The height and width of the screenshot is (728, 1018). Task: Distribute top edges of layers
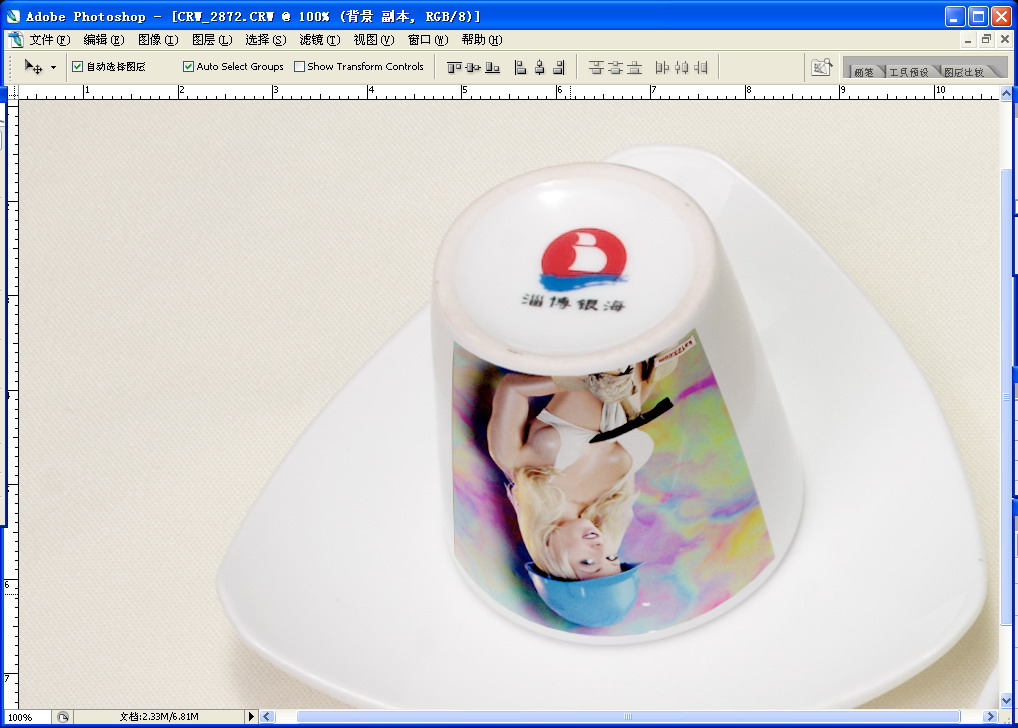[x=596, y=67]
